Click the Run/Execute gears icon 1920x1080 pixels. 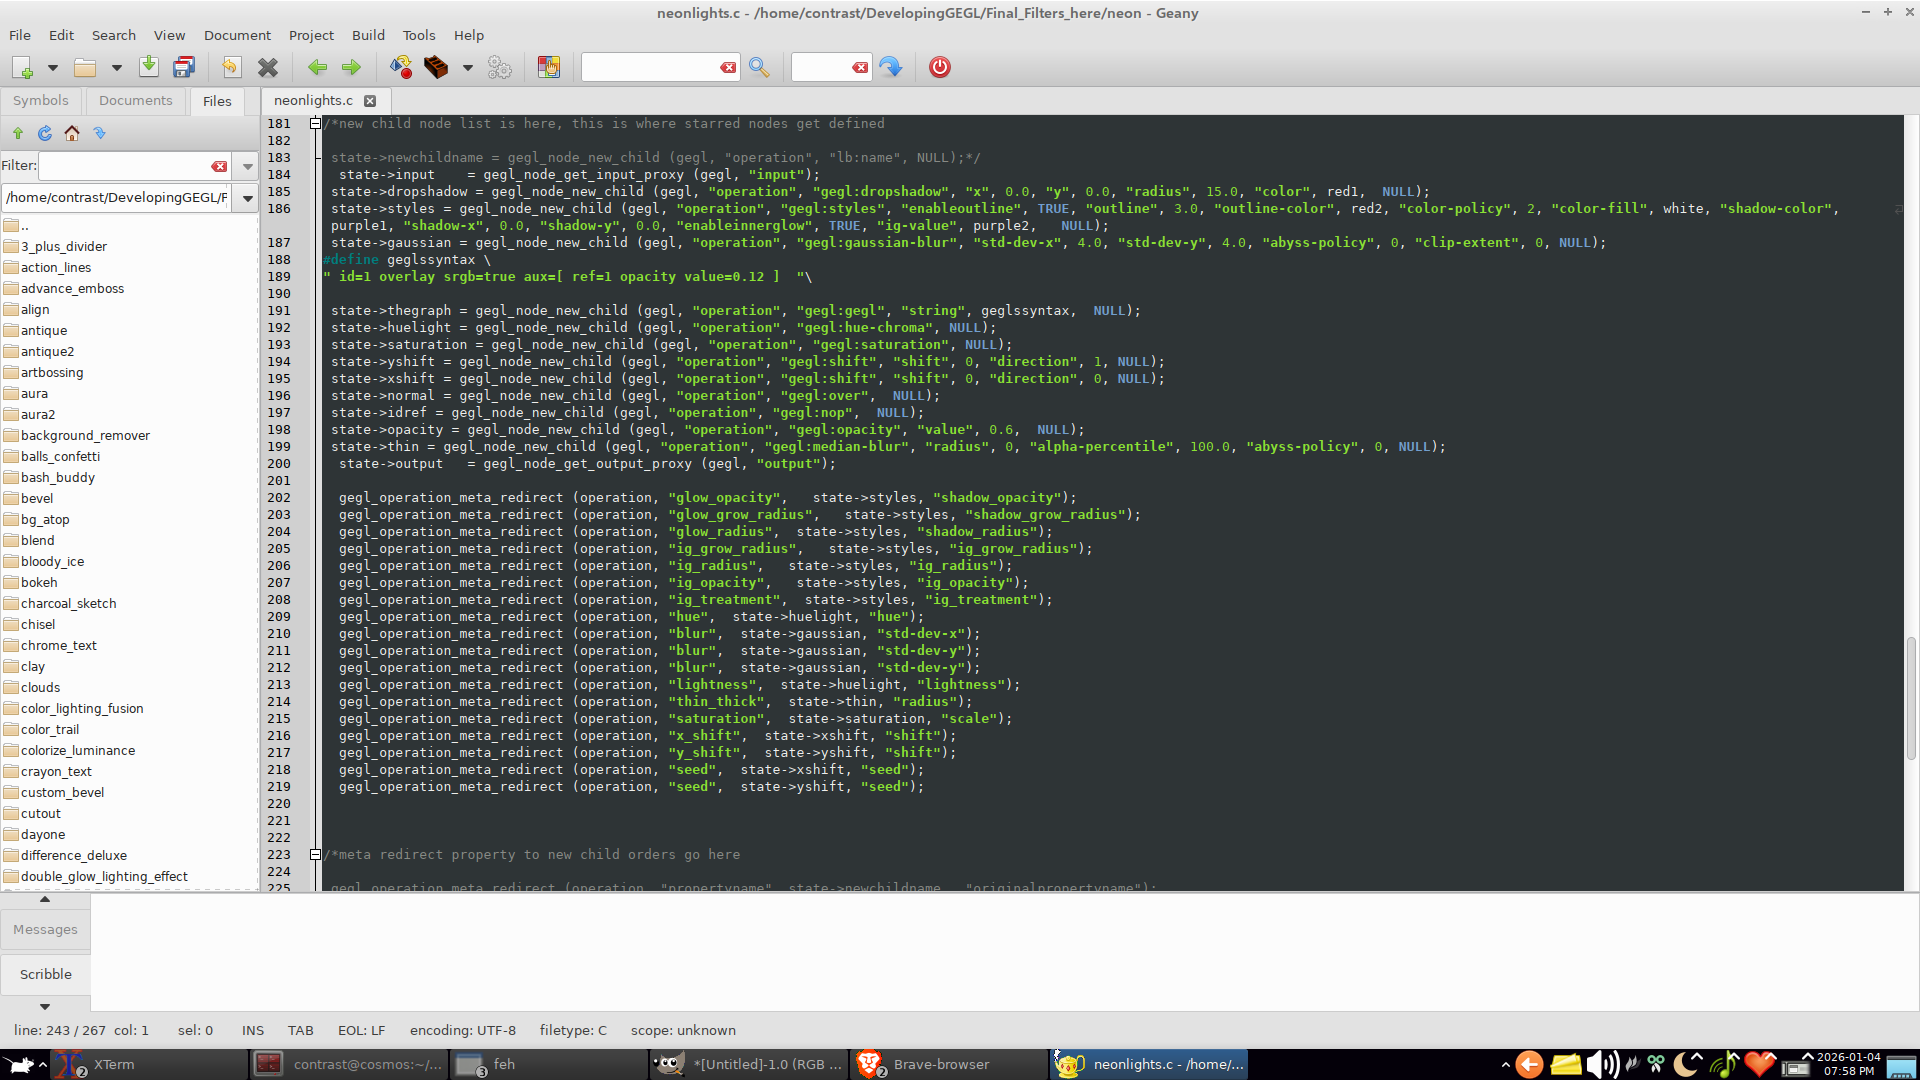pos(499,67)
